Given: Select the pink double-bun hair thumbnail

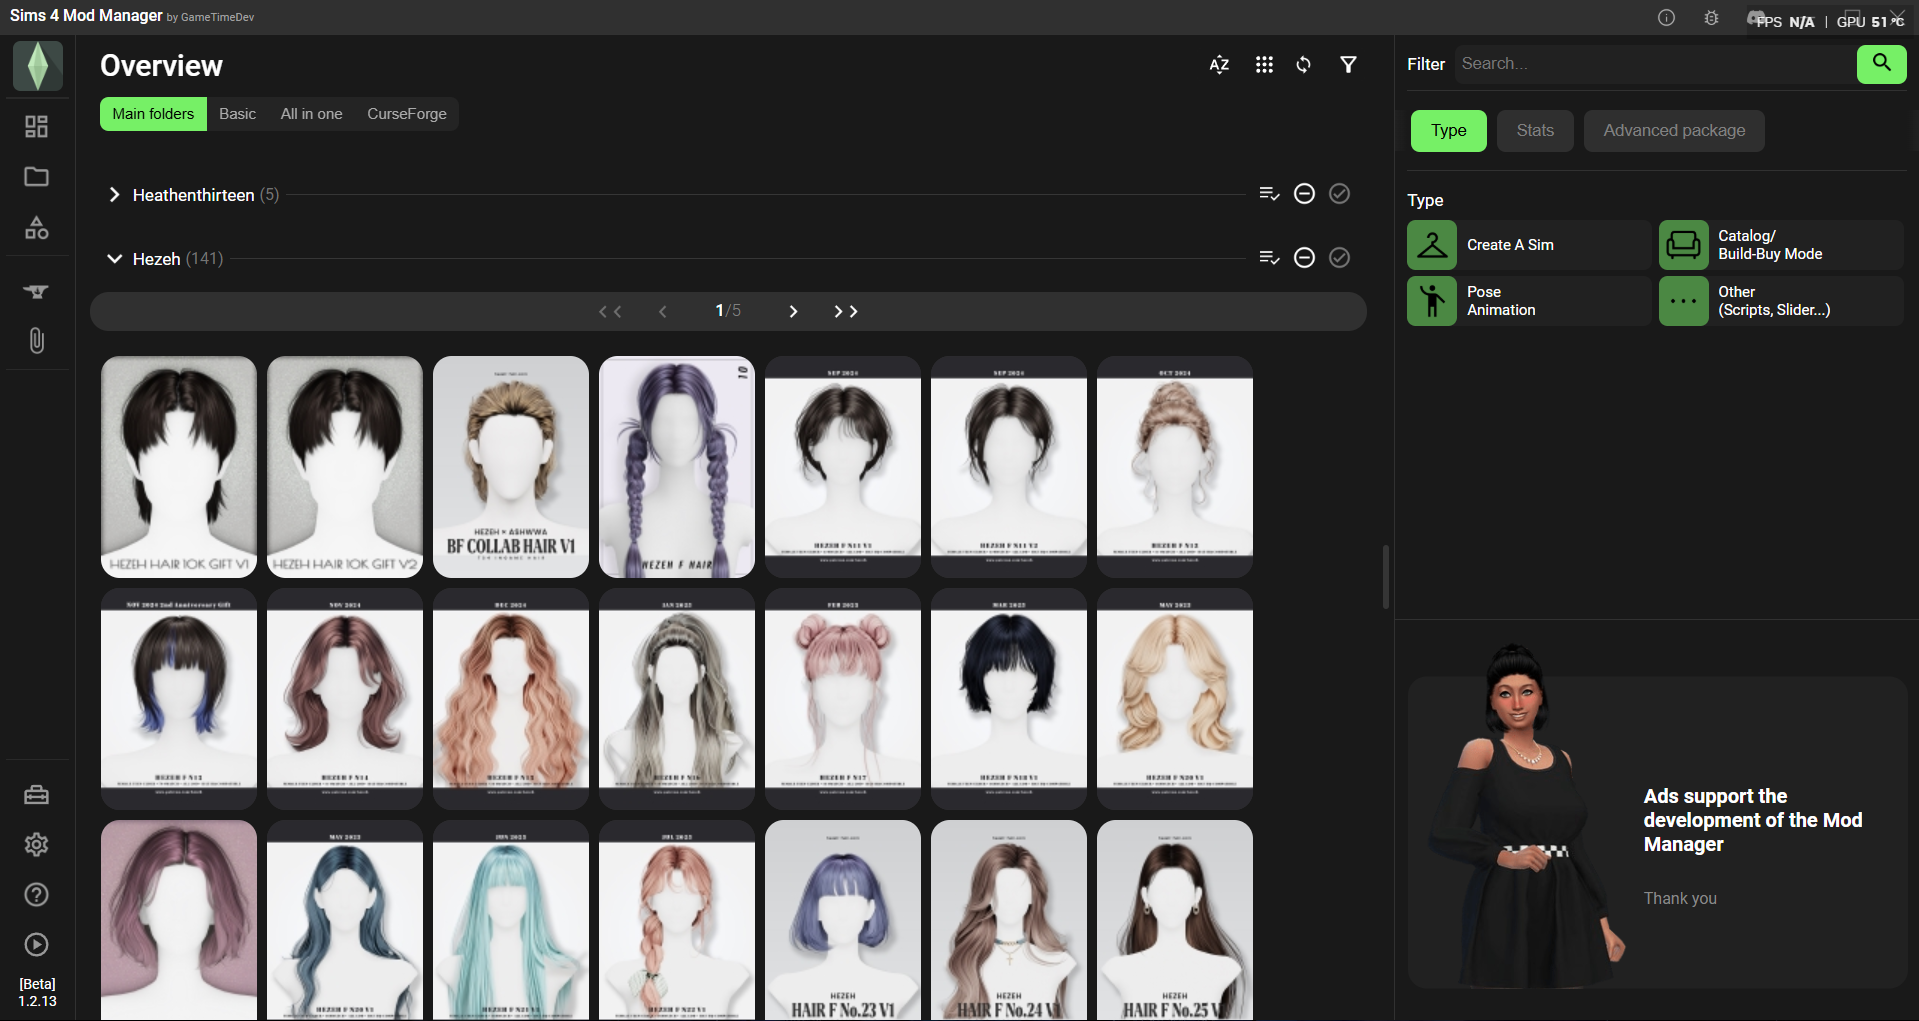Looking at the screenshot, I should pyautogui.click(x=843, y=699).
